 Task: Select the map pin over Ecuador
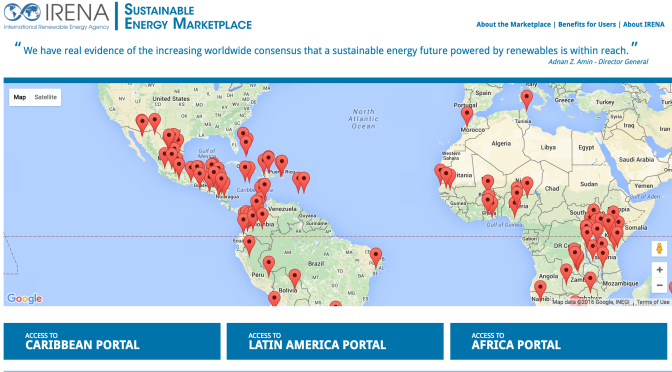pyautogui.click(x=249, y=245)
